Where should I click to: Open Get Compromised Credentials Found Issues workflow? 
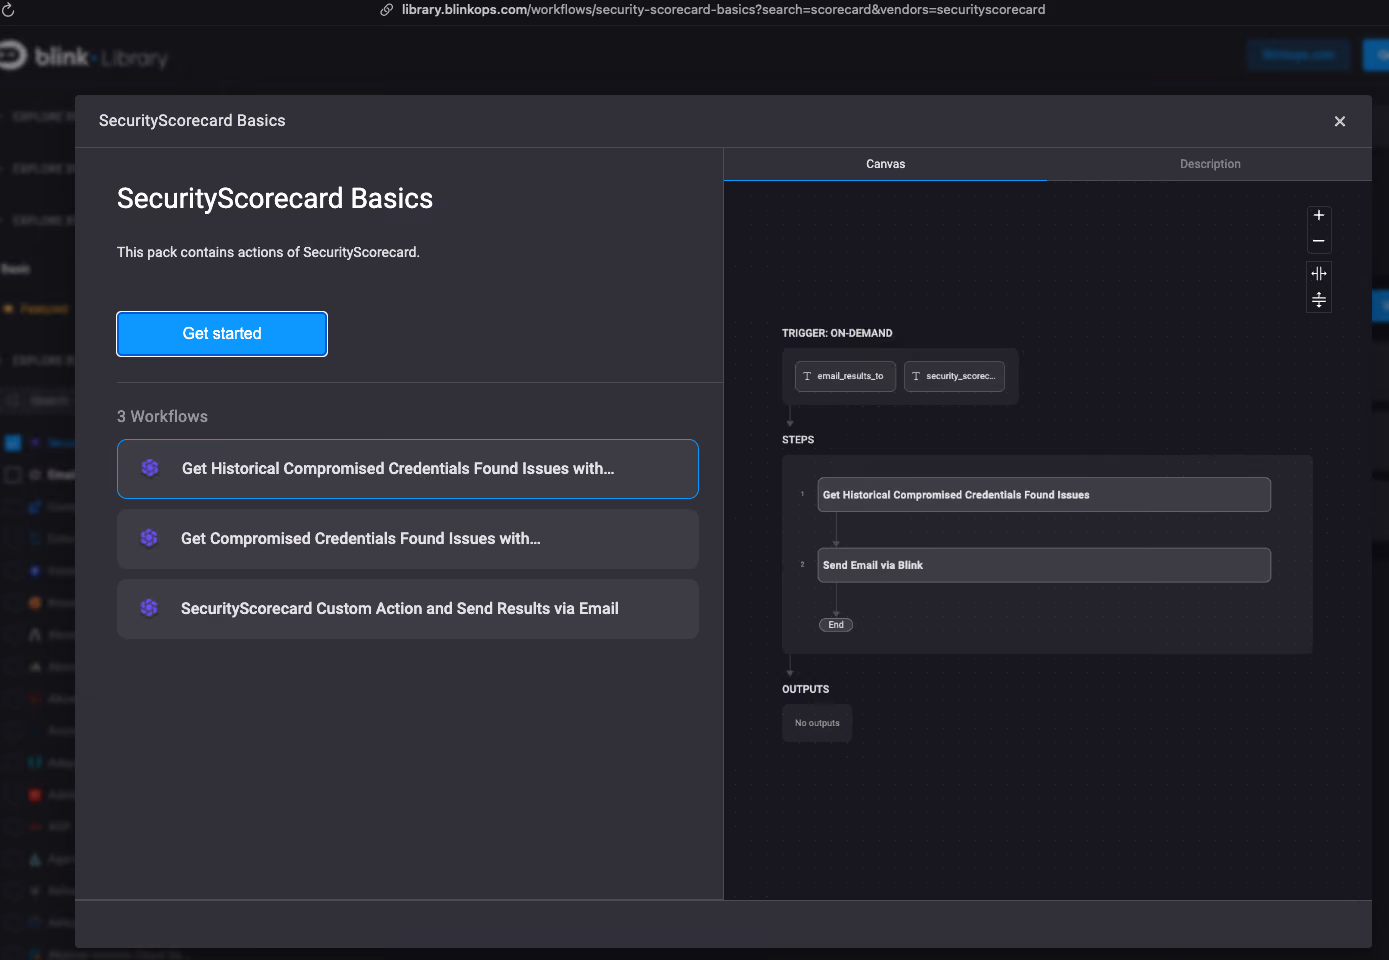pyautogui.click(x=408, y=539)
